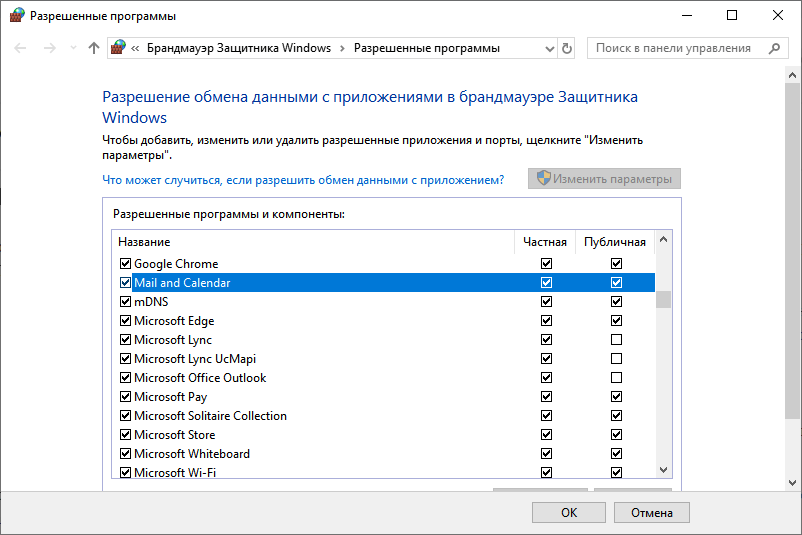Uncheck mDNS name checkbox
Image resolution: width=802 pixels, height=535 pixels.
point(125,301)
